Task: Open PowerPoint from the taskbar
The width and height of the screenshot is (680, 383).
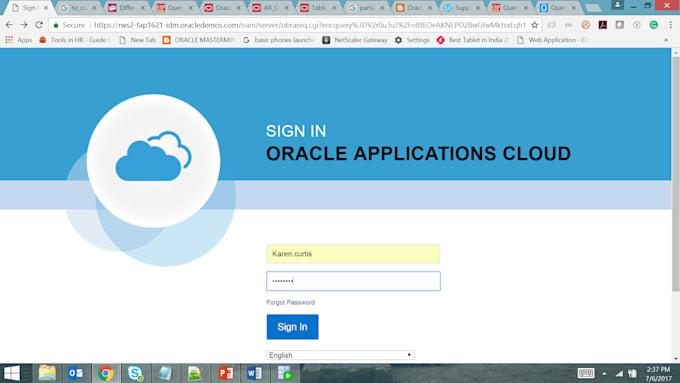Action: (x=226, y=373)
